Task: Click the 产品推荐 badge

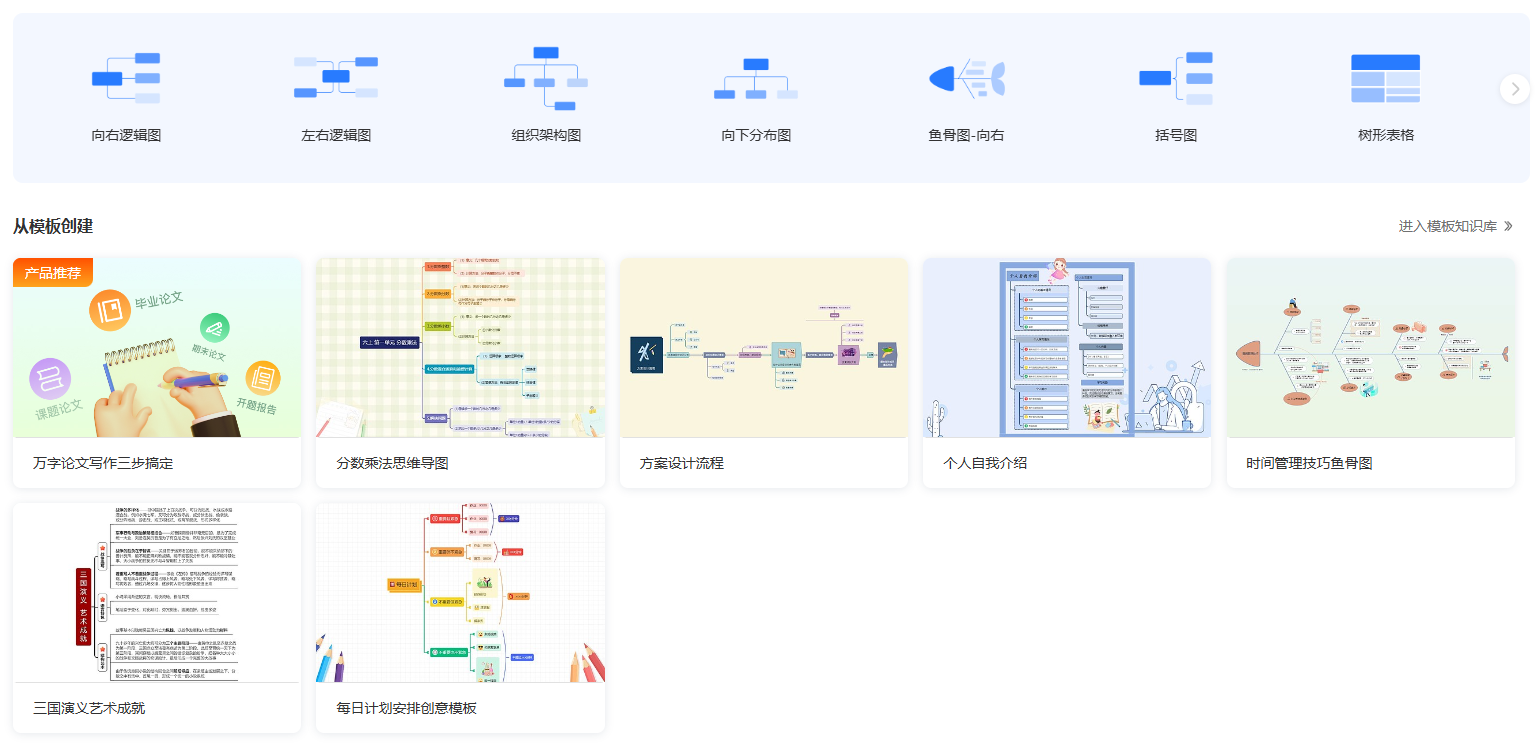Action: (x=52, y=271)
